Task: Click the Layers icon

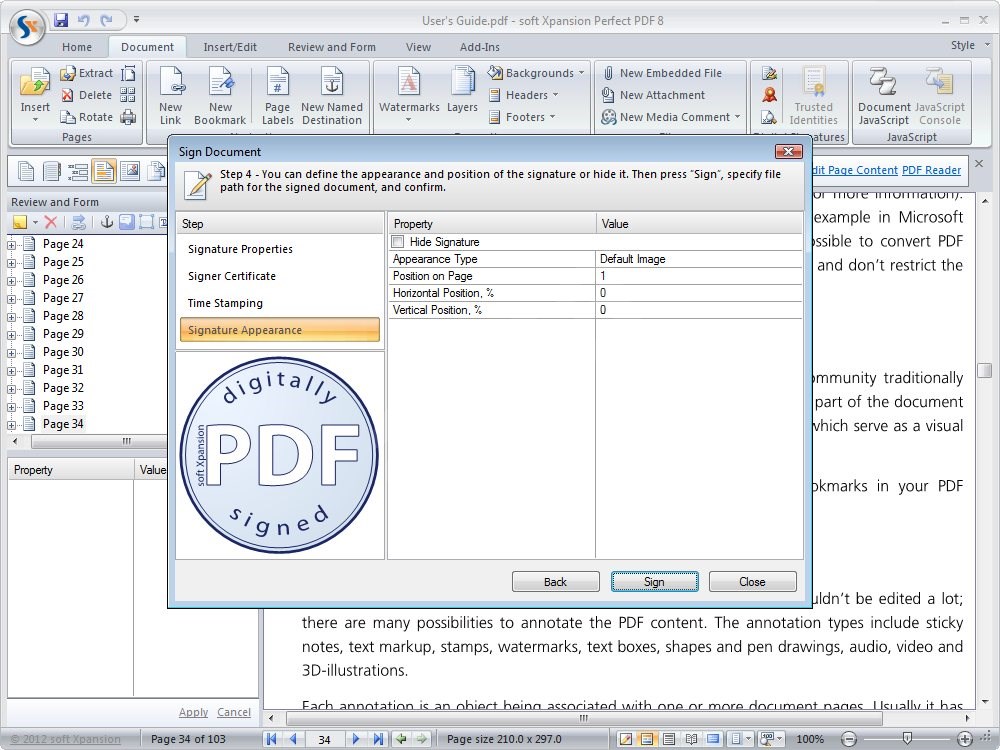Action: click(x=462, y=82)
